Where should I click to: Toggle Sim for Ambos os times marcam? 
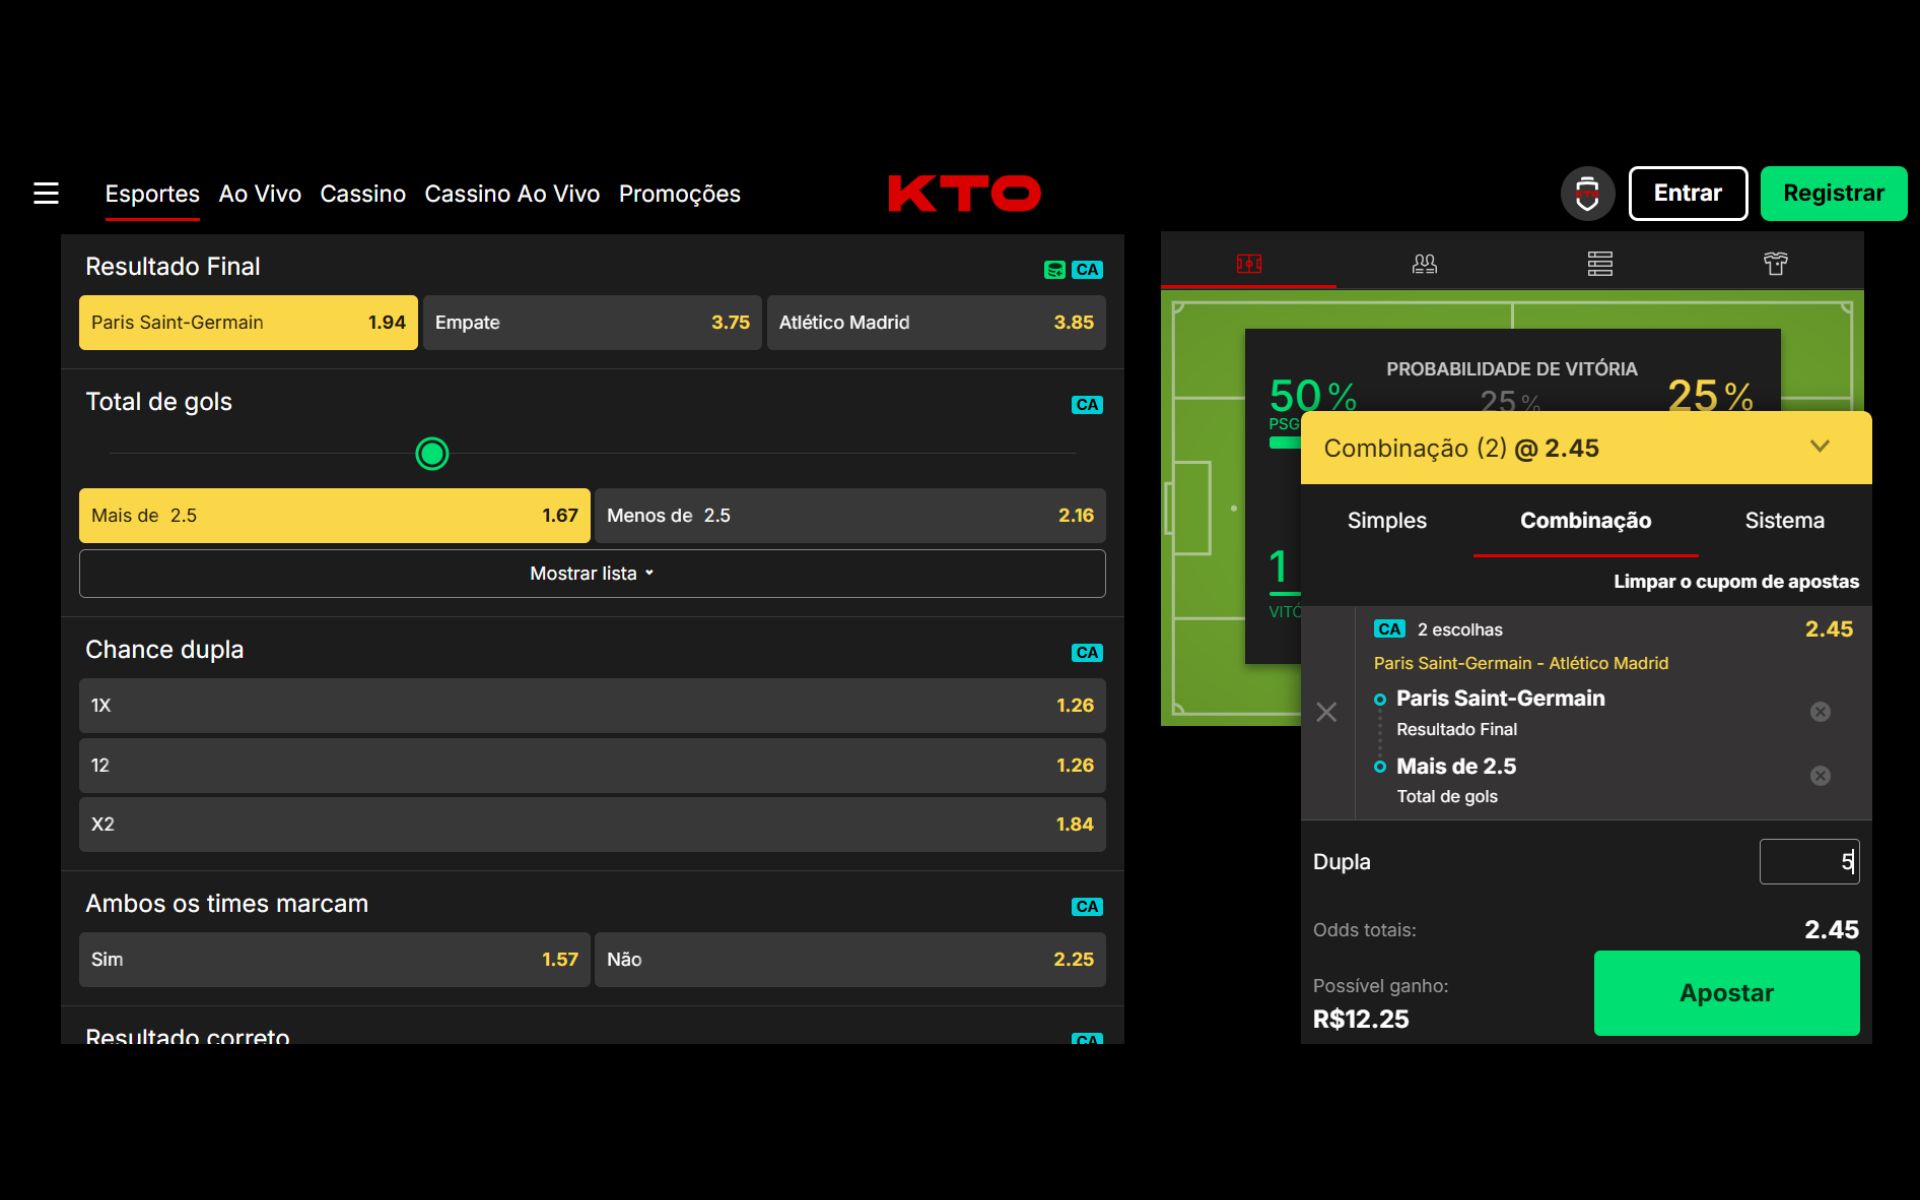click(x=334, y=960)
